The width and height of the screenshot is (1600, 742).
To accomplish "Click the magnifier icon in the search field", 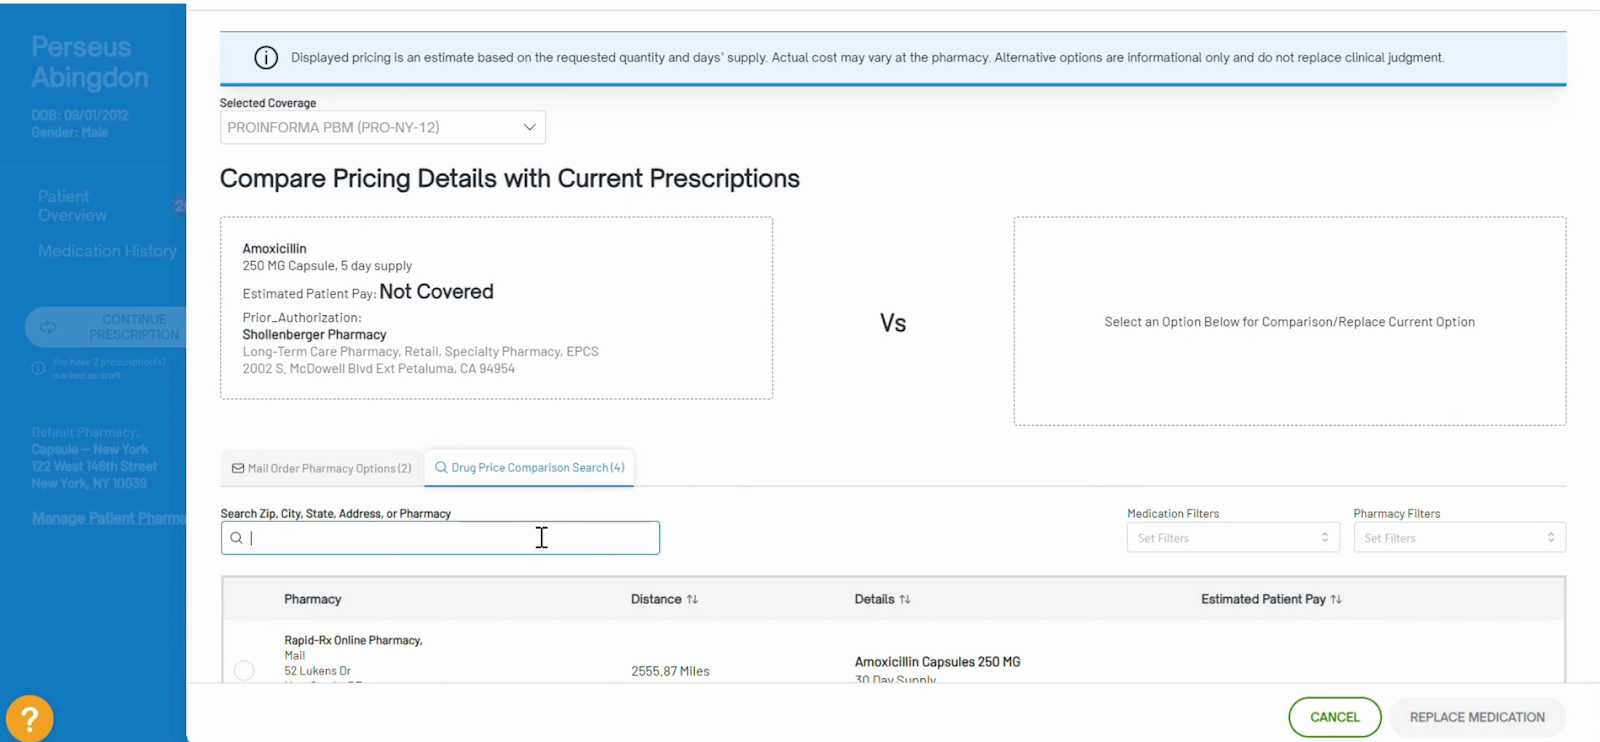I will pos(236,538).
